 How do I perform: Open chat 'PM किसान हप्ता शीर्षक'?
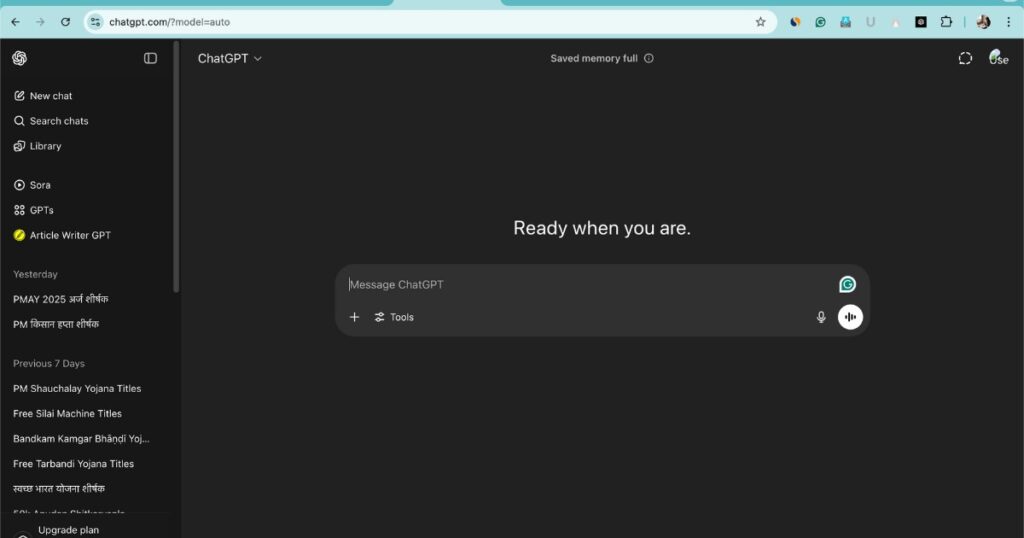[56, 324]
